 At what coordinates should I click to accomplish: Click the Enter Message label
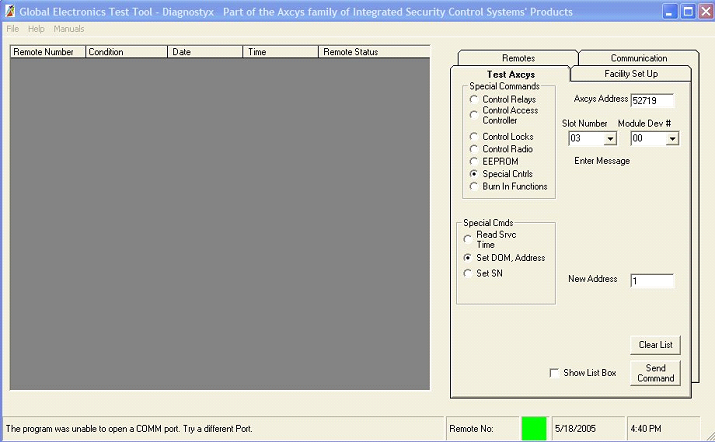(602, 161)
